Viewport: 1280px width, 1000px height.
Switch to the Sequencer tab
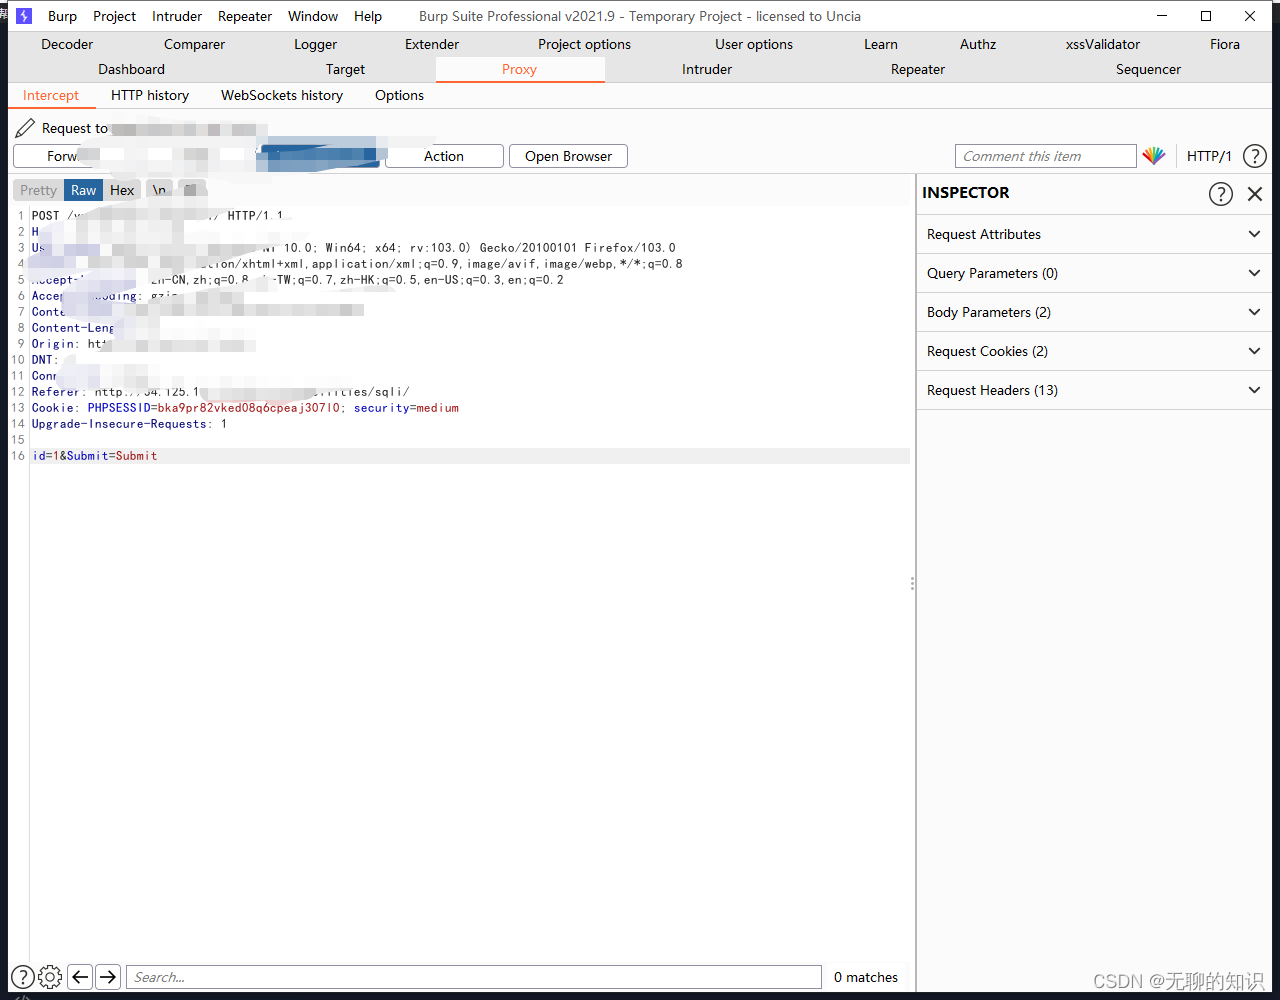coord(1149,69)
